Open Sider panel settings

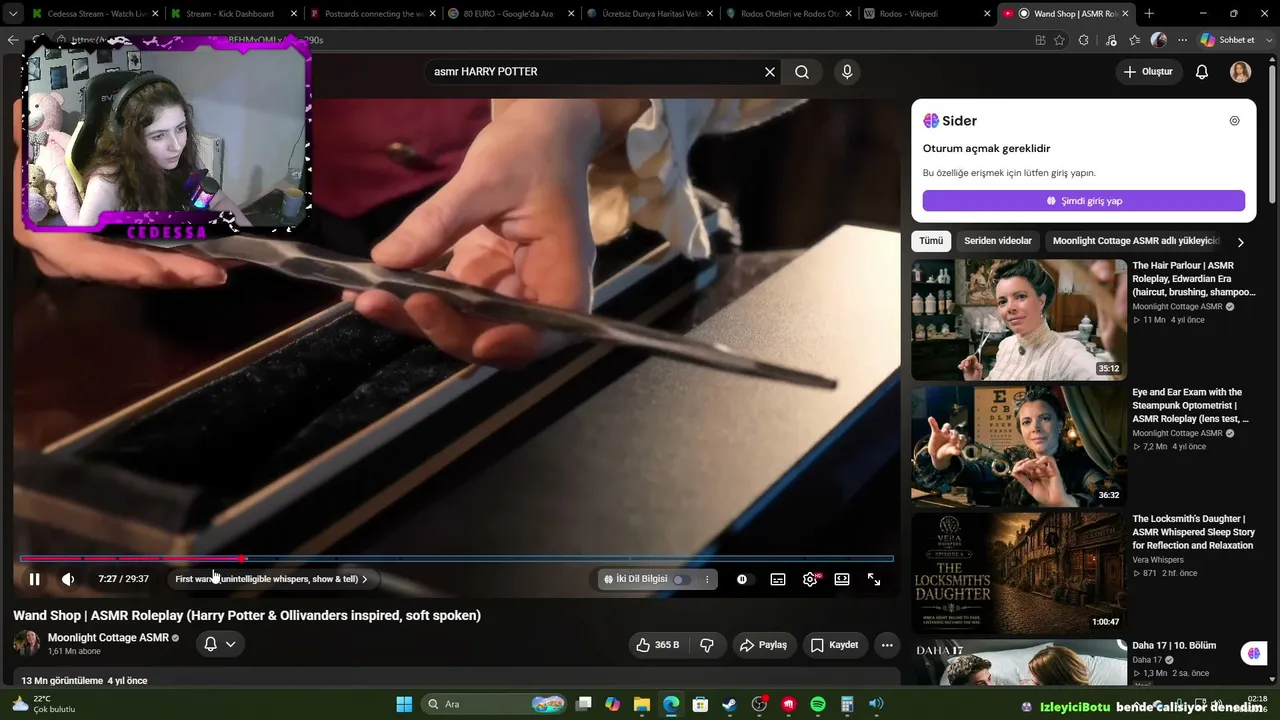tap(1234, 121)
